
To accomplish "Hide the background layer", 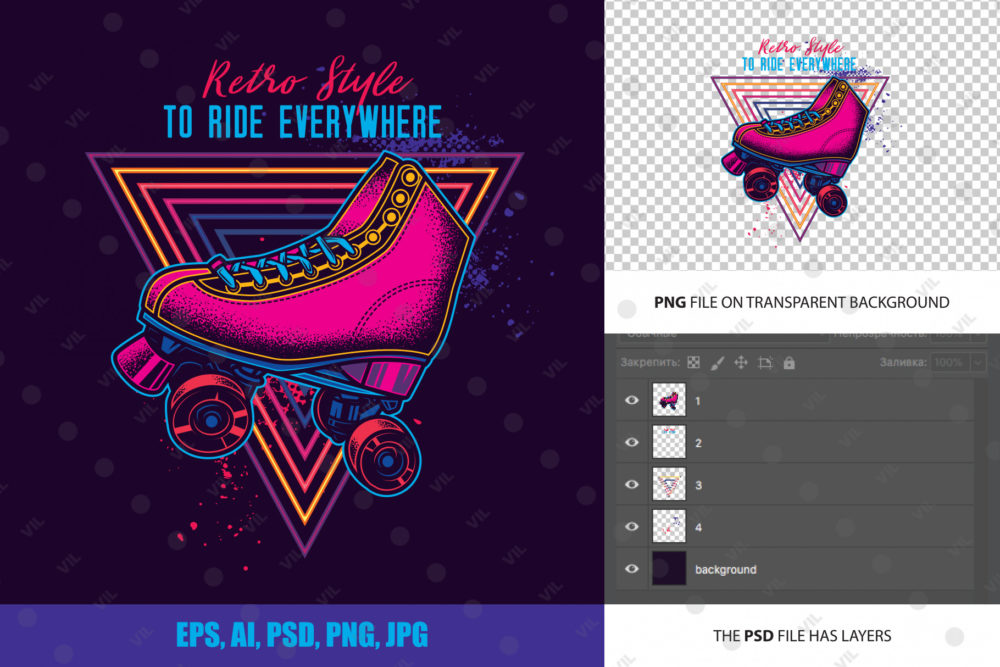I will point(631,568).
